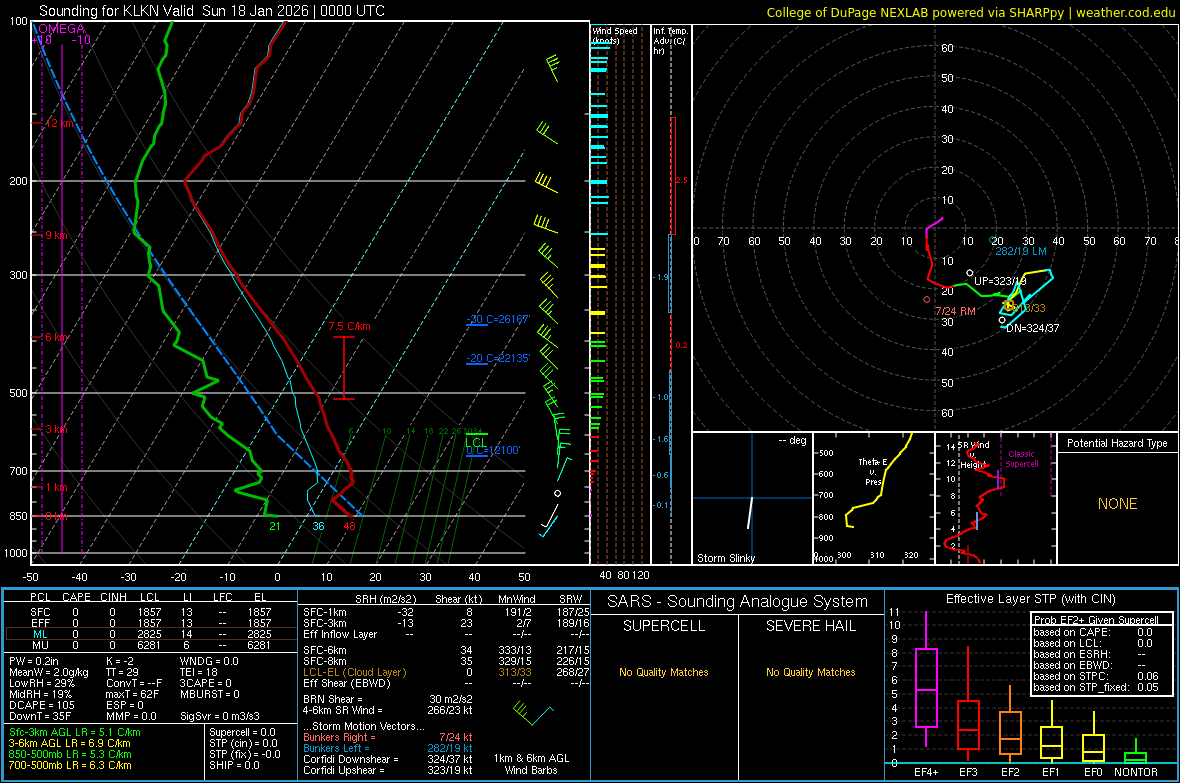
Task: Click the 'Theta-E v. Pres' inset label
Action: 872,472
